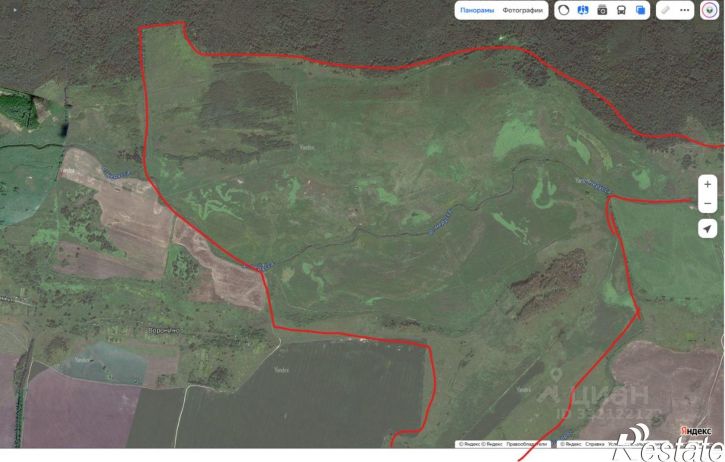Zoom in with the plus button
The image size is (725, 462).
click(707, 185)
